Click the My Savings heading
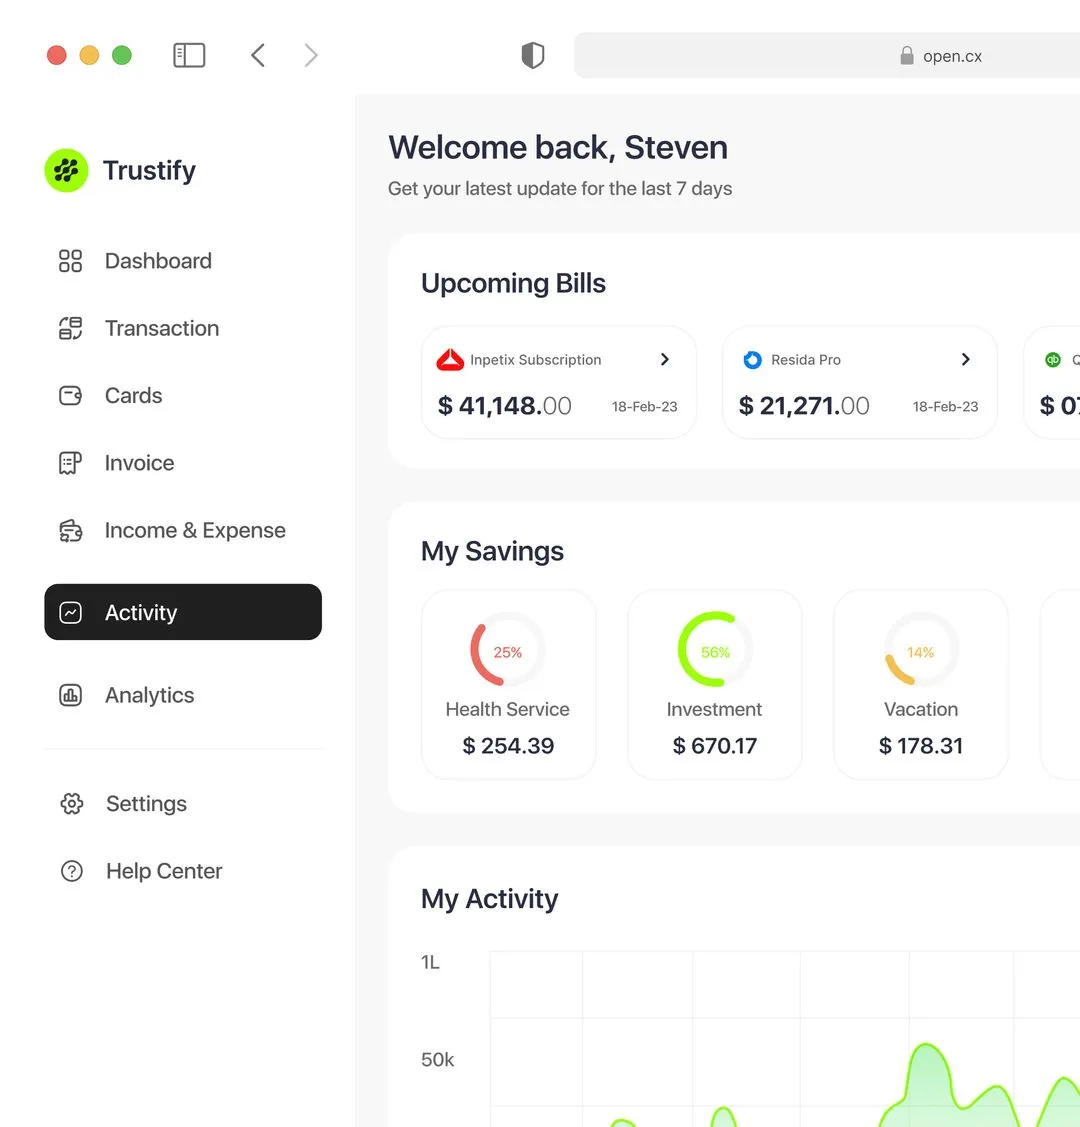Image resolution: width=1080 pixels, height=1127 pixels. [492, 551]
